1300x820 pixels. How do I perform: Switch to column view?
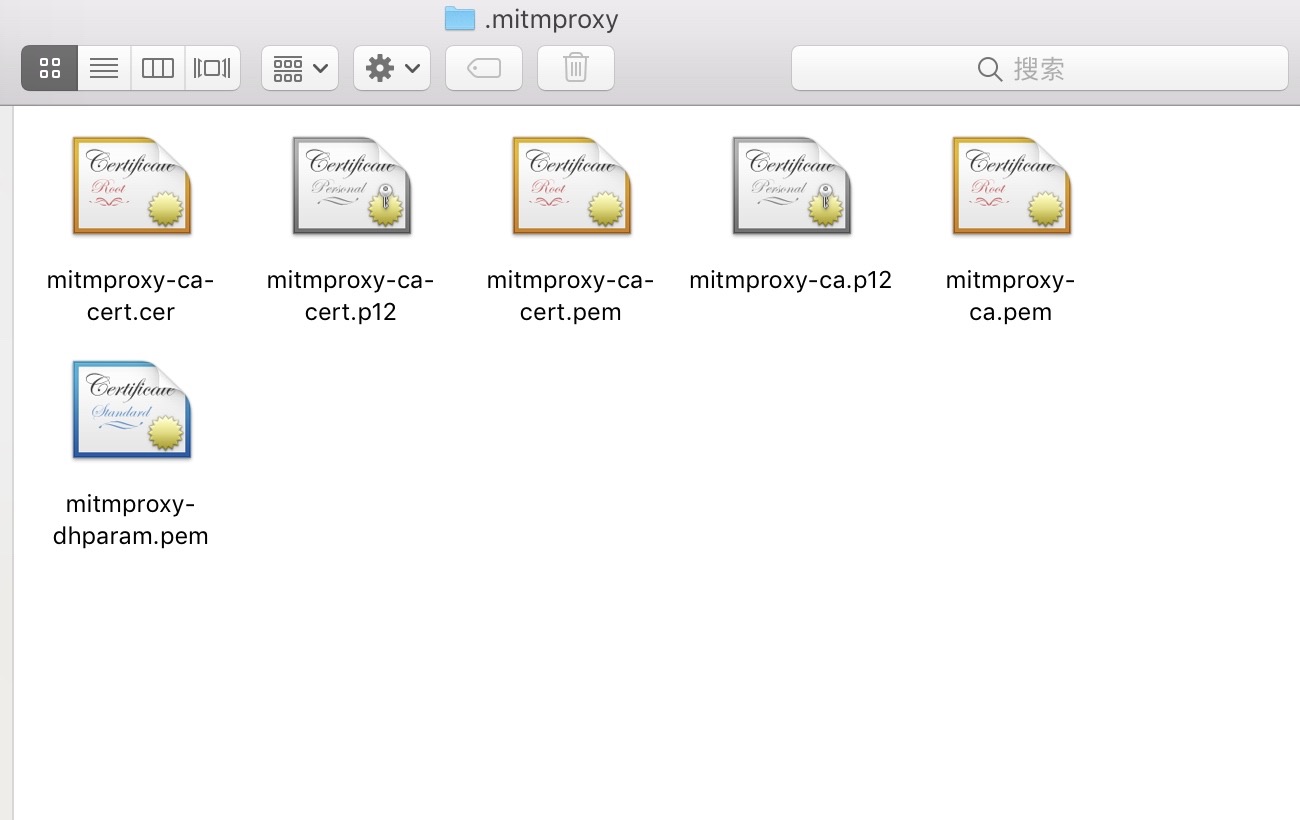[157, 67]
